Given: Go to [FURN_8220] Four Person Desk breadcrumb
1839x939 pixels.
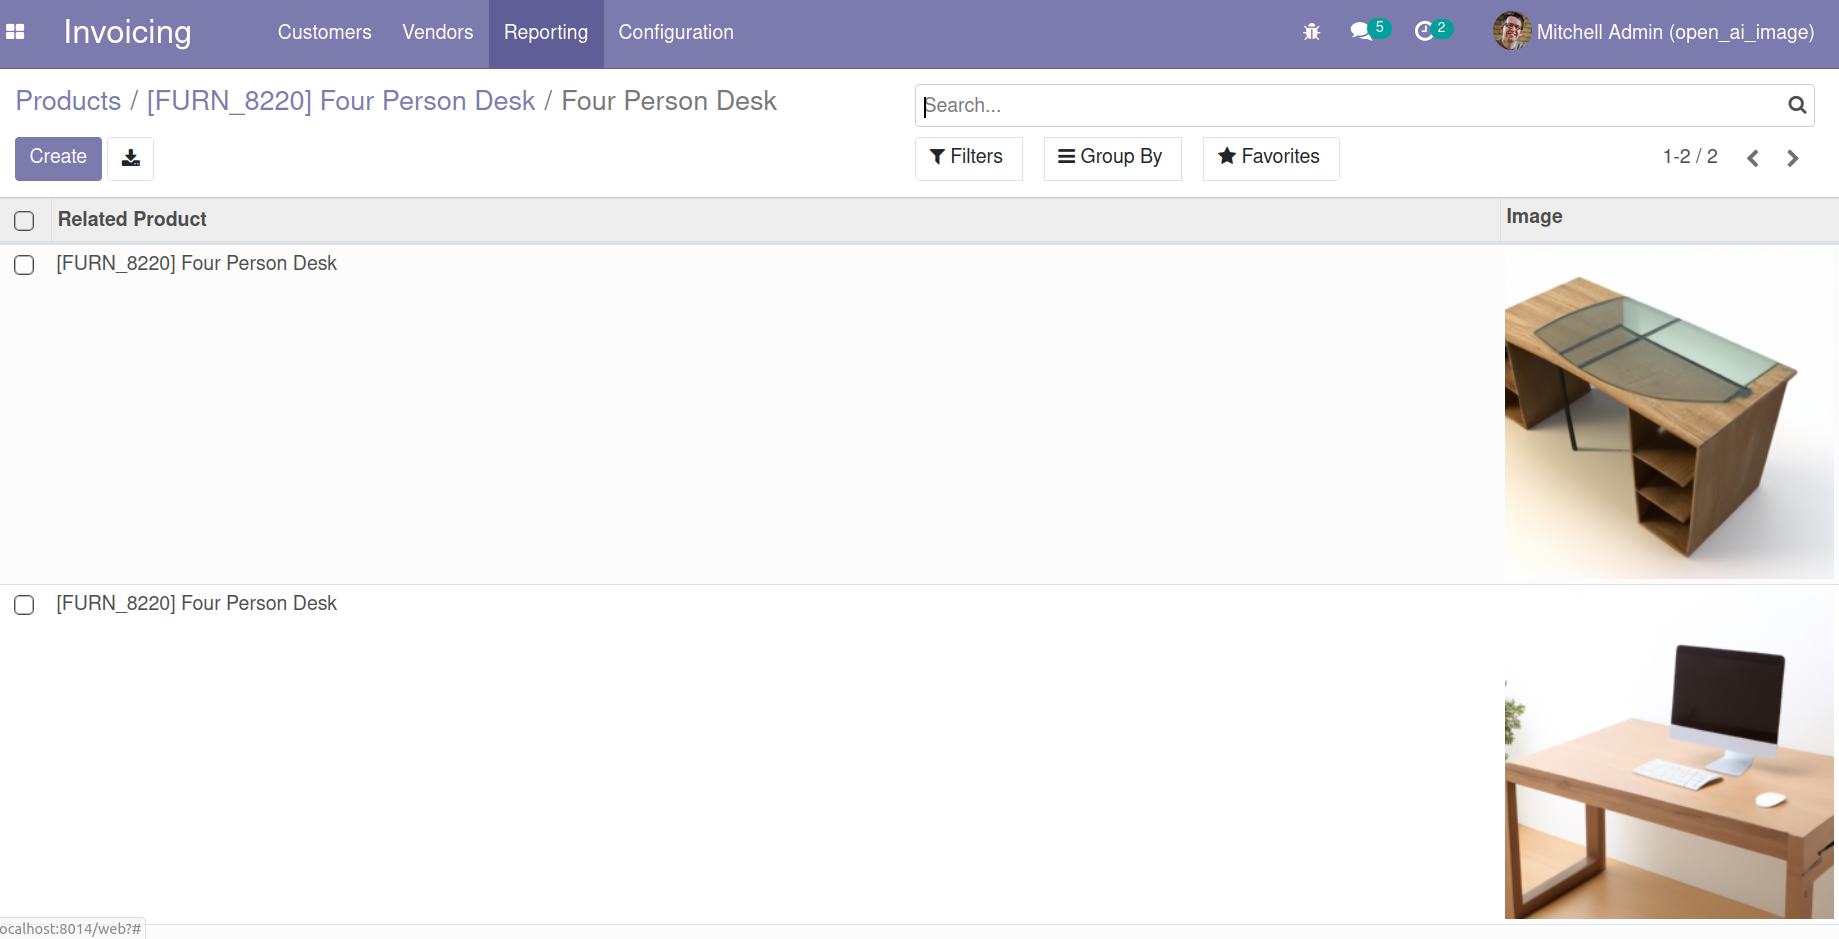Looking at the screenshot, I should 341,101.
